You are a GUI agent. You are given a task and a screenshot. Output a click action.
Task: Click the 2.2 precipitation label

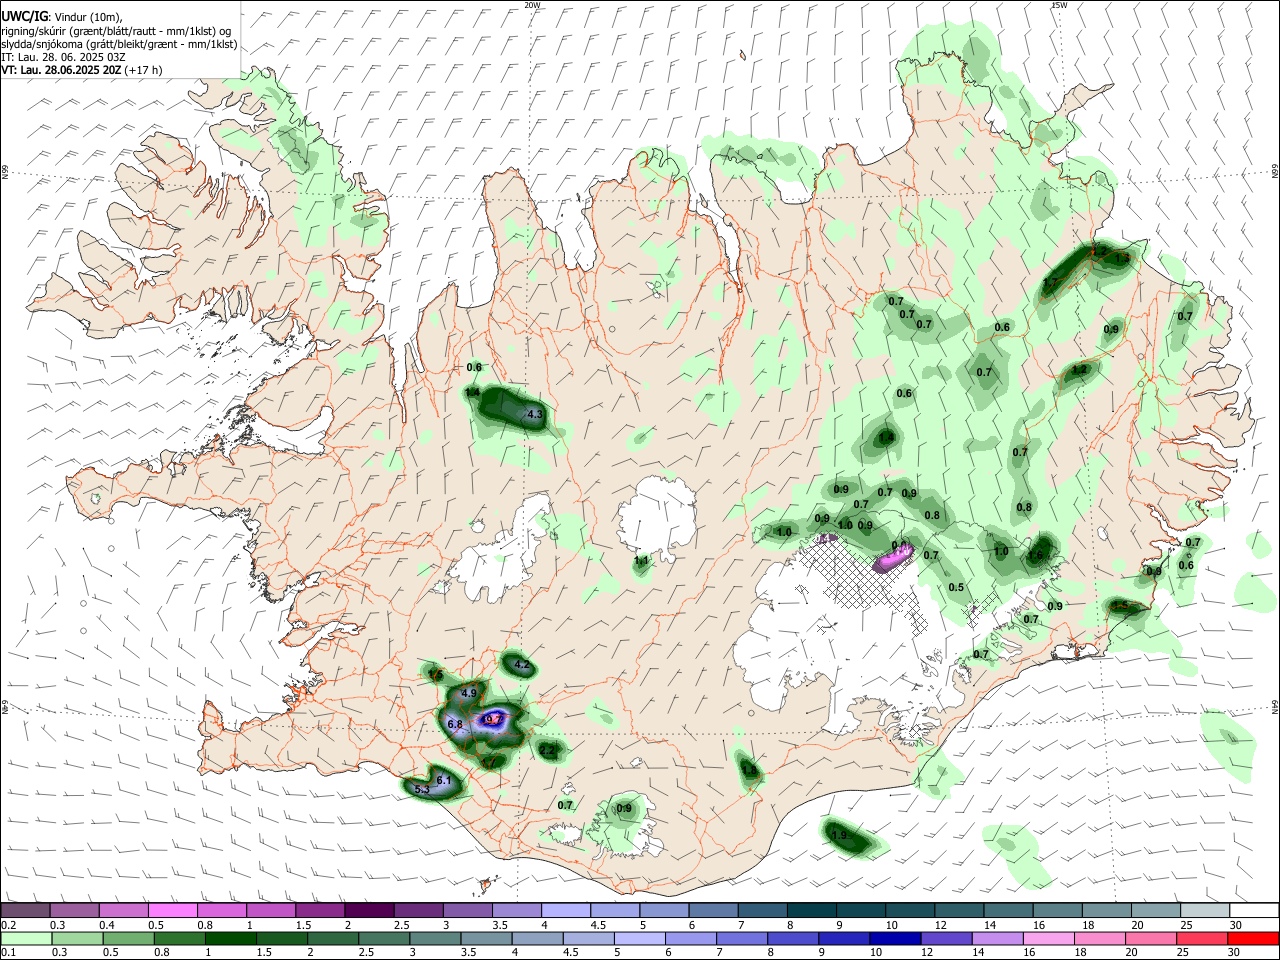point(547,750)
